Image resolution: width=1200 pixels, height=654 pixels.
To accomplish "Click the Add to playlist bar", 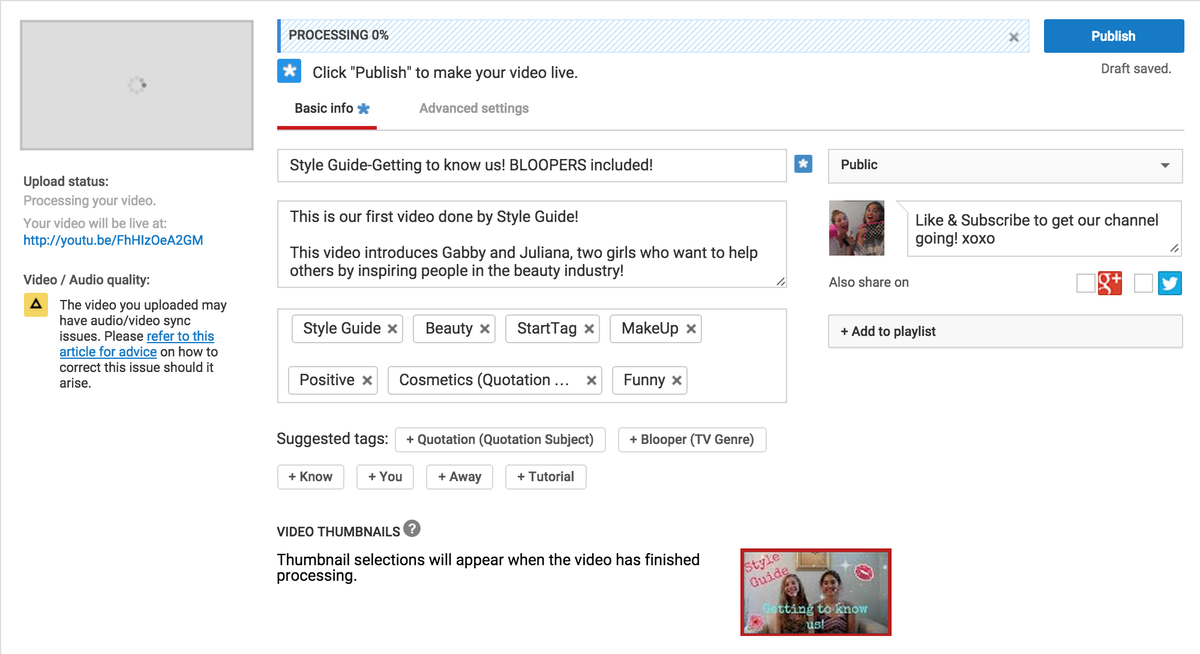I will (x=1005, y=330).
